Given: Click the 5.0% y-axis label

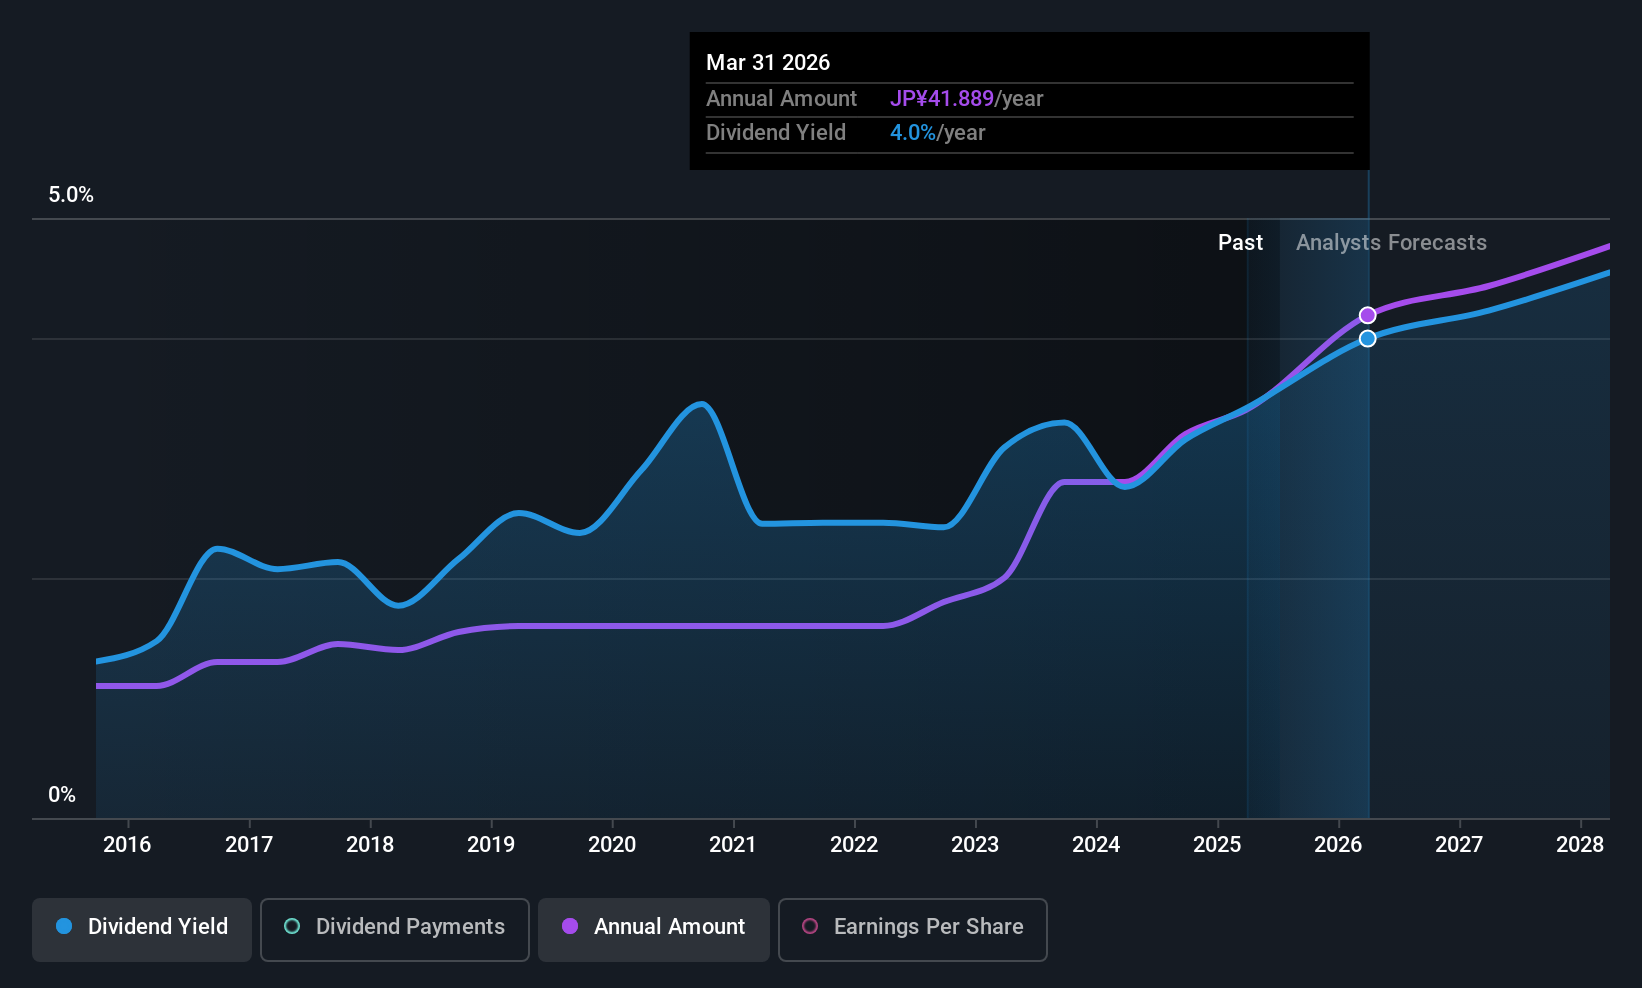Looking at the screenshot, I should point(71,195).
